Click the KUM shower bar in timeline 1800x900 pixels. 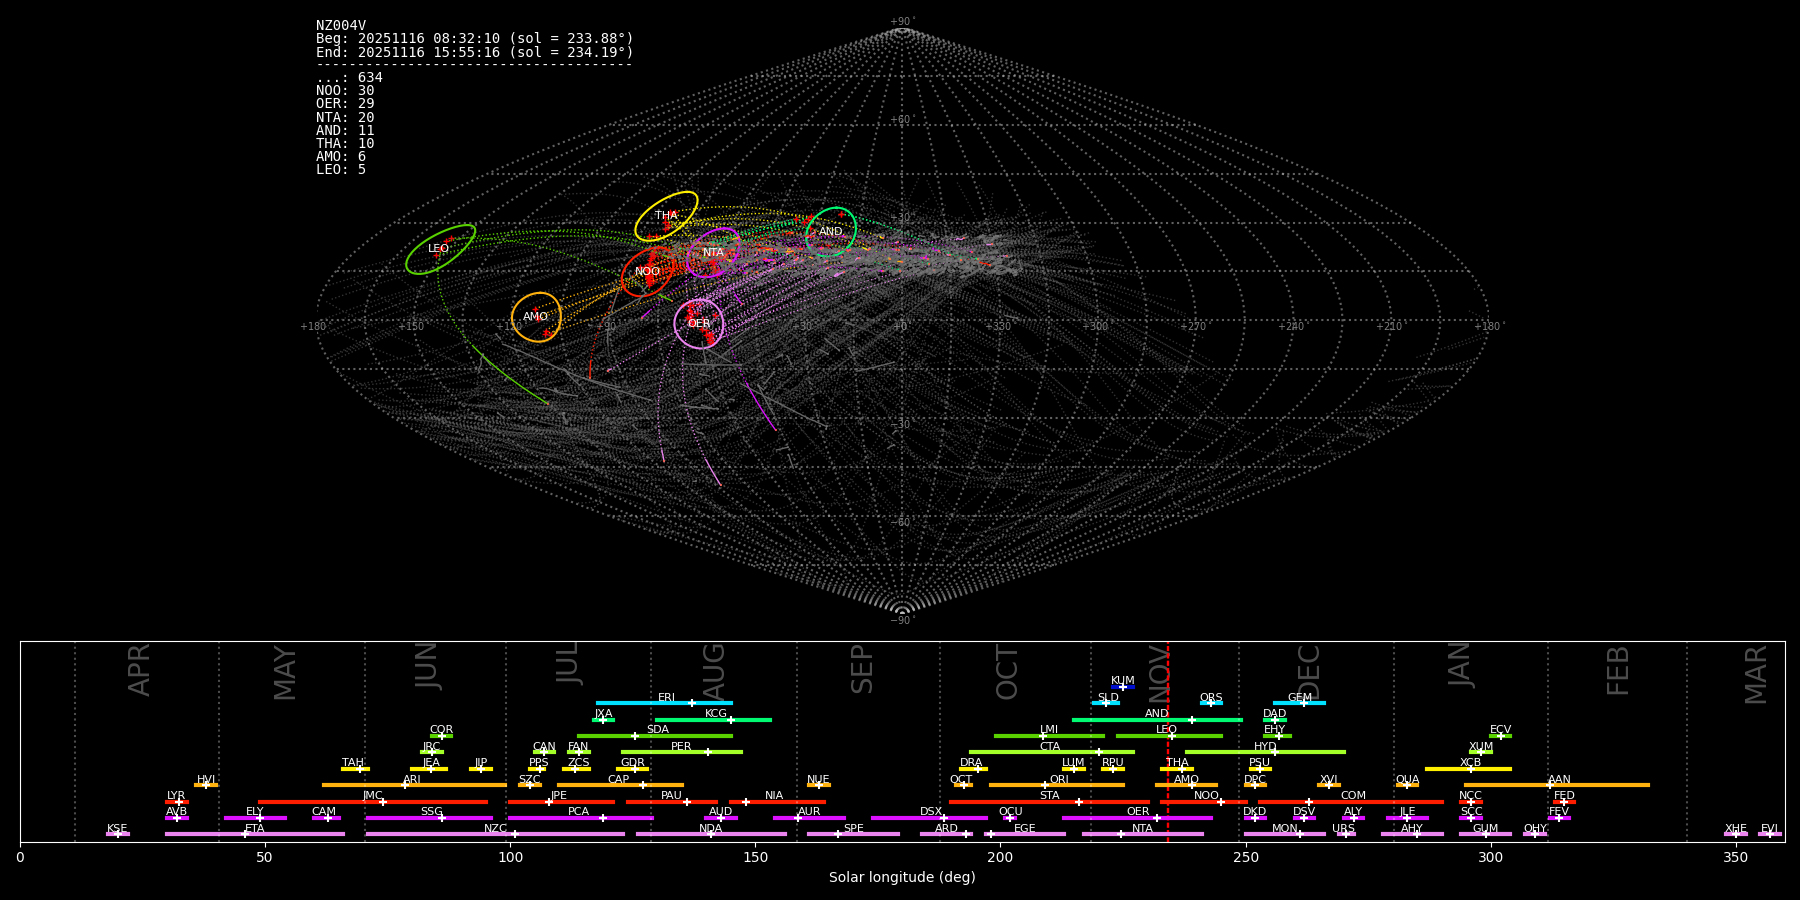pos(1123,687)
